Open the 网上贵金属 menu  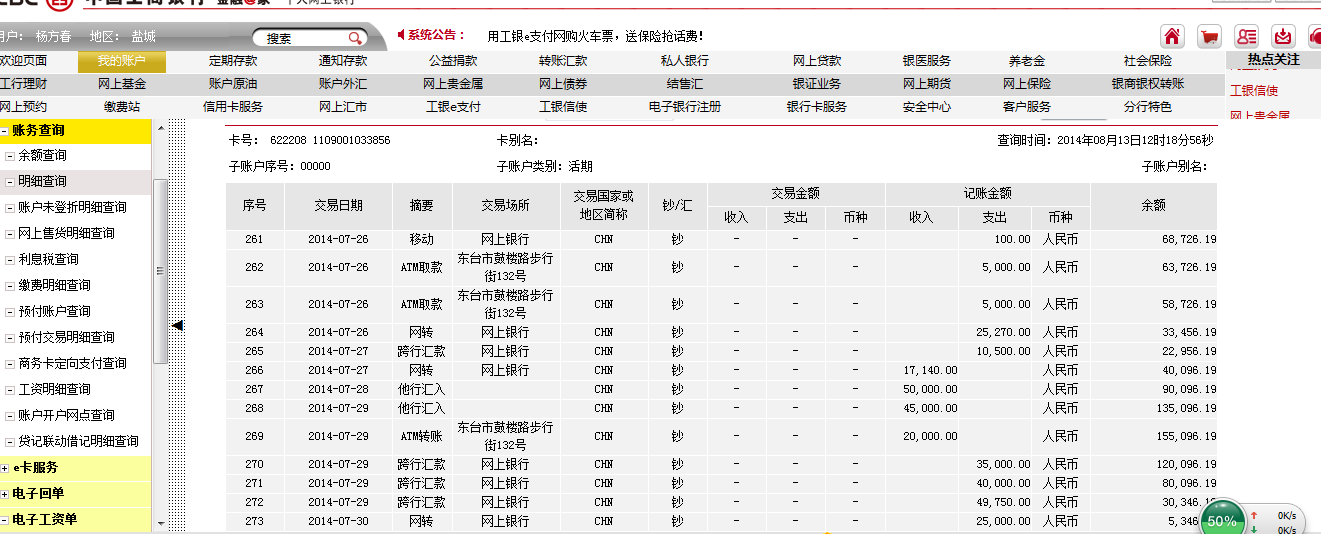click(453, 84)
